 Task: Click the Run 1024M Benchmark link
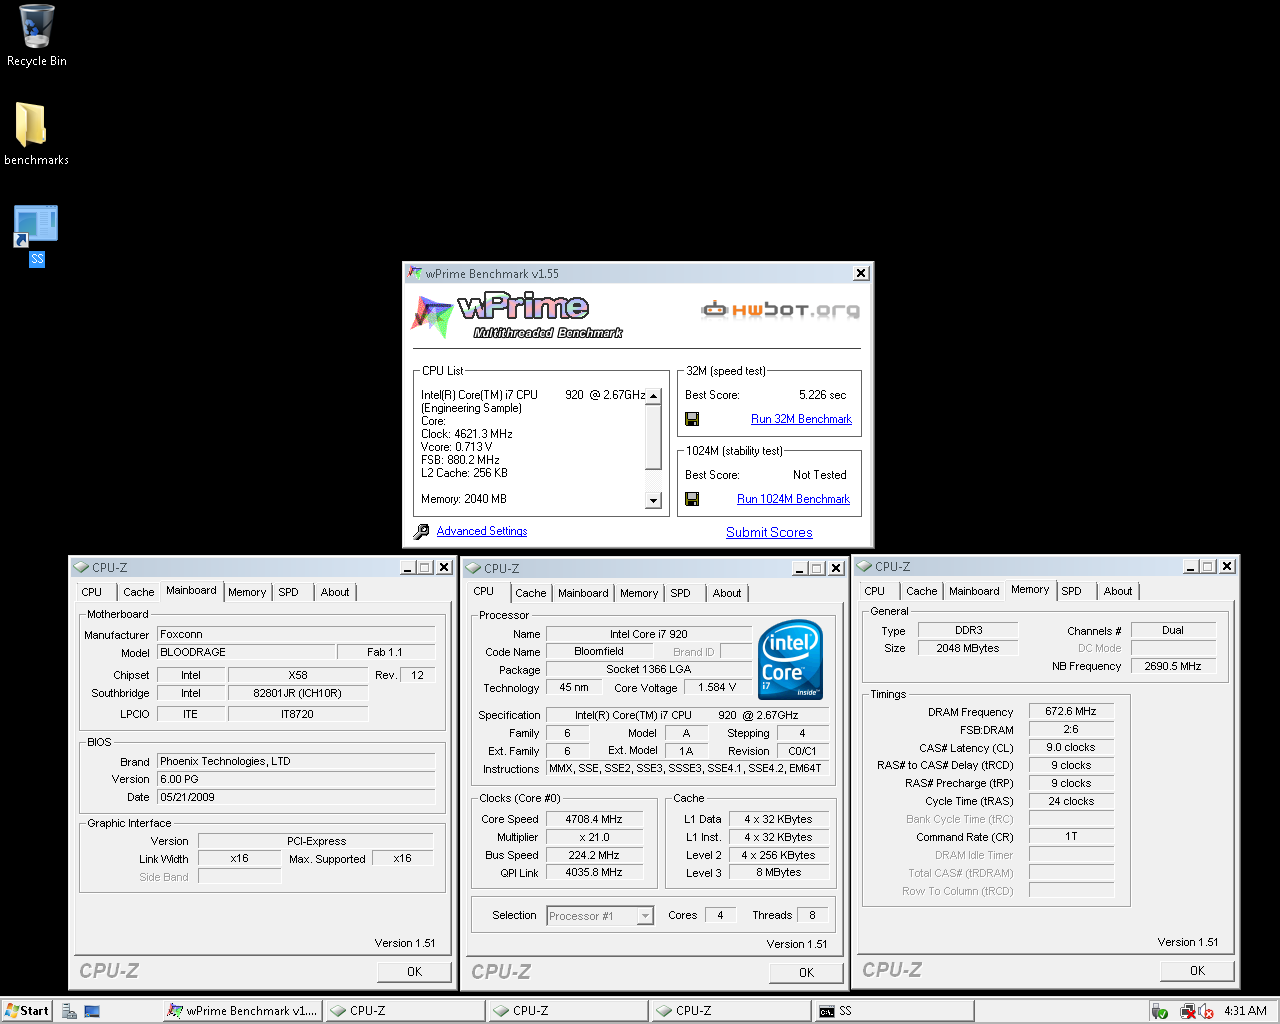click(x=793, y=499)
